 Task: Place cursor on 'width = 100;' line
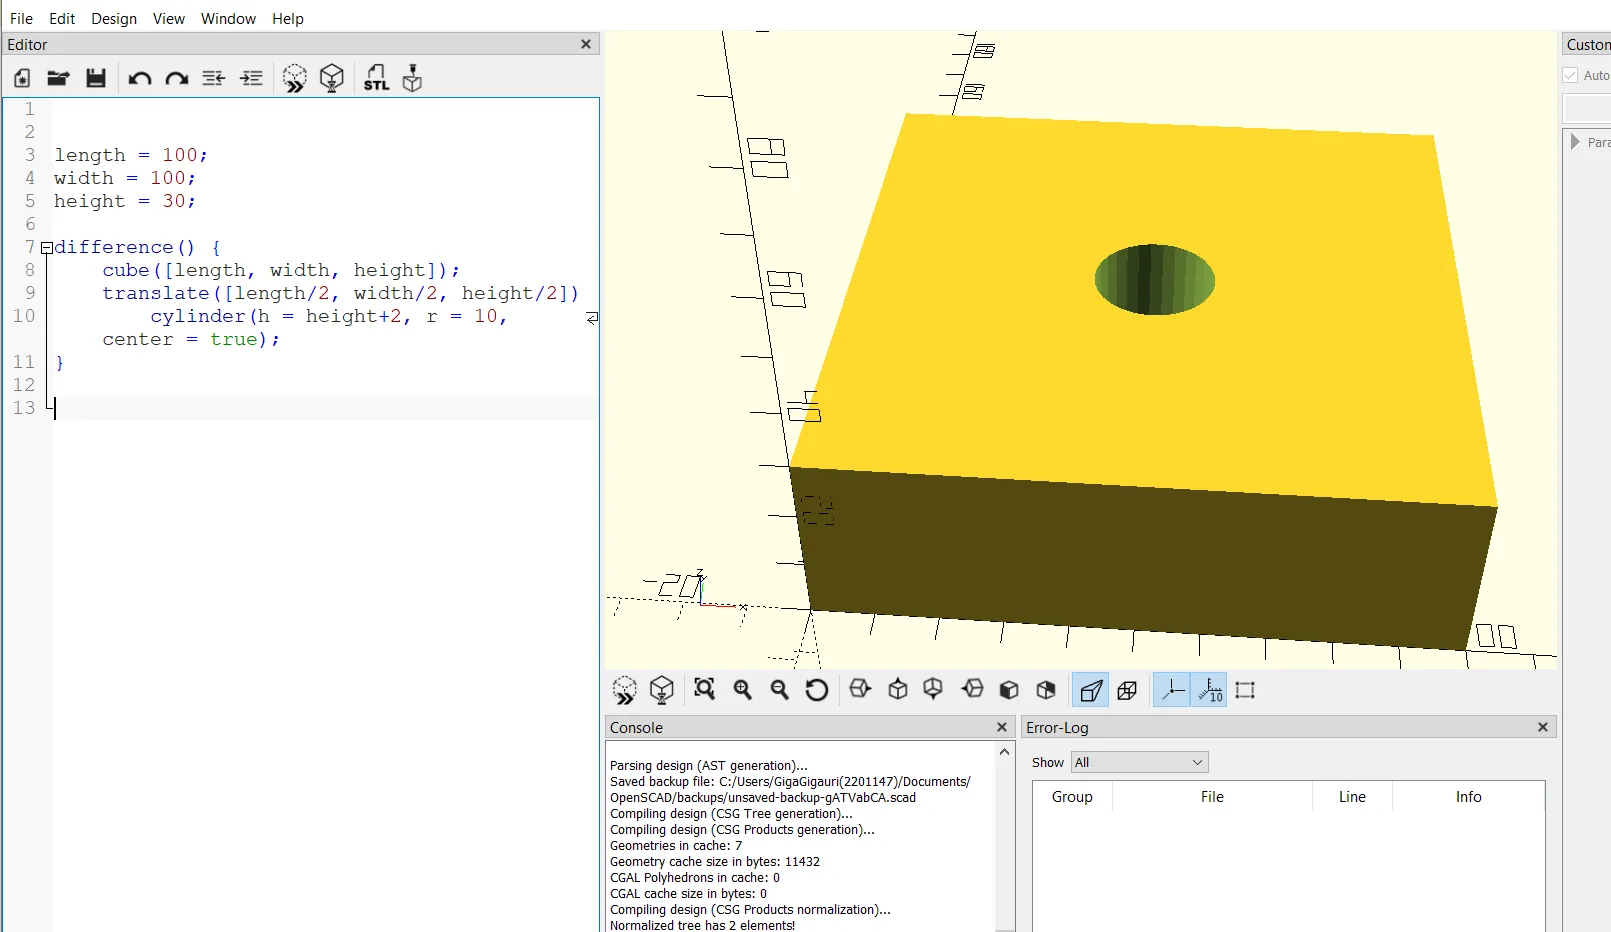click(x=125, y=178)
